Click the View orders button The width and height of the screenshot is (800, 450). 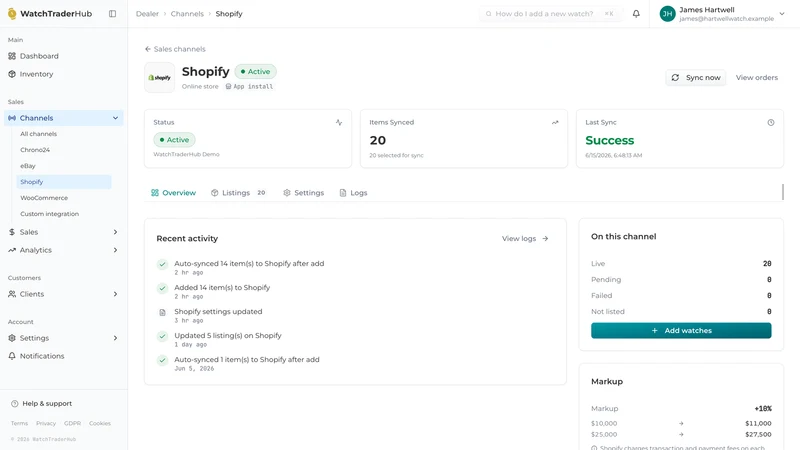click(x=757, y=78)
